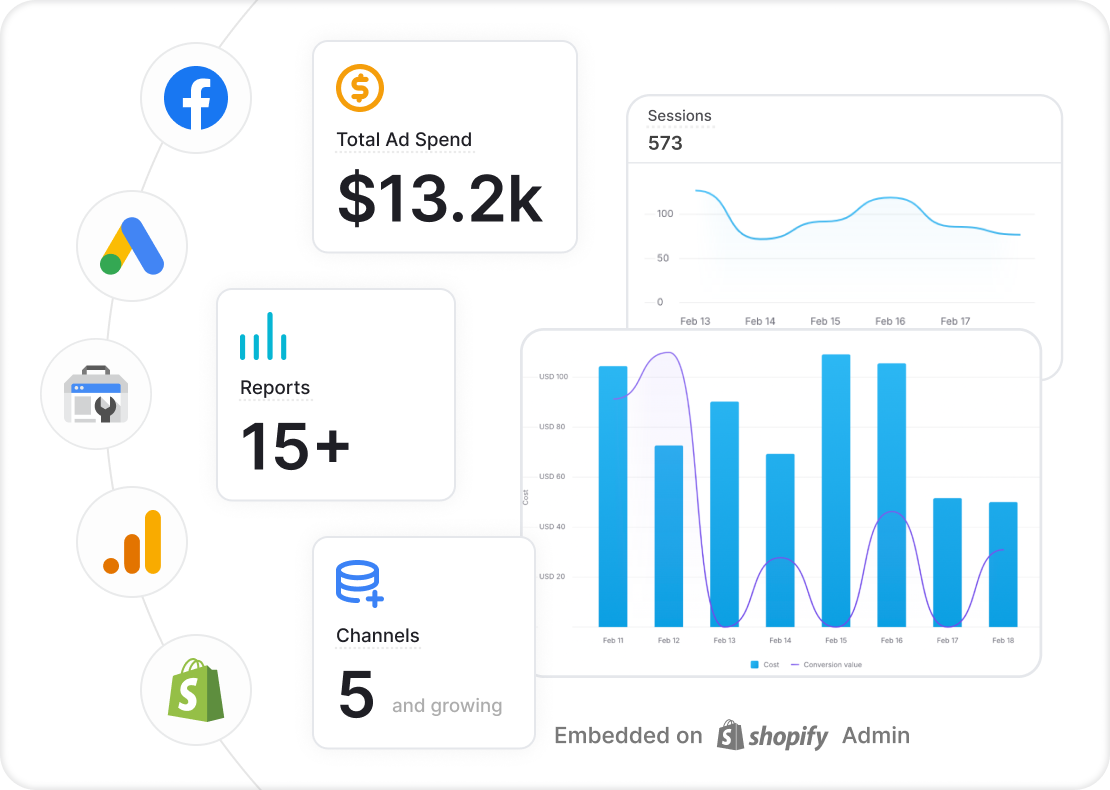Click the blue database Channels icon

point(360,584)
